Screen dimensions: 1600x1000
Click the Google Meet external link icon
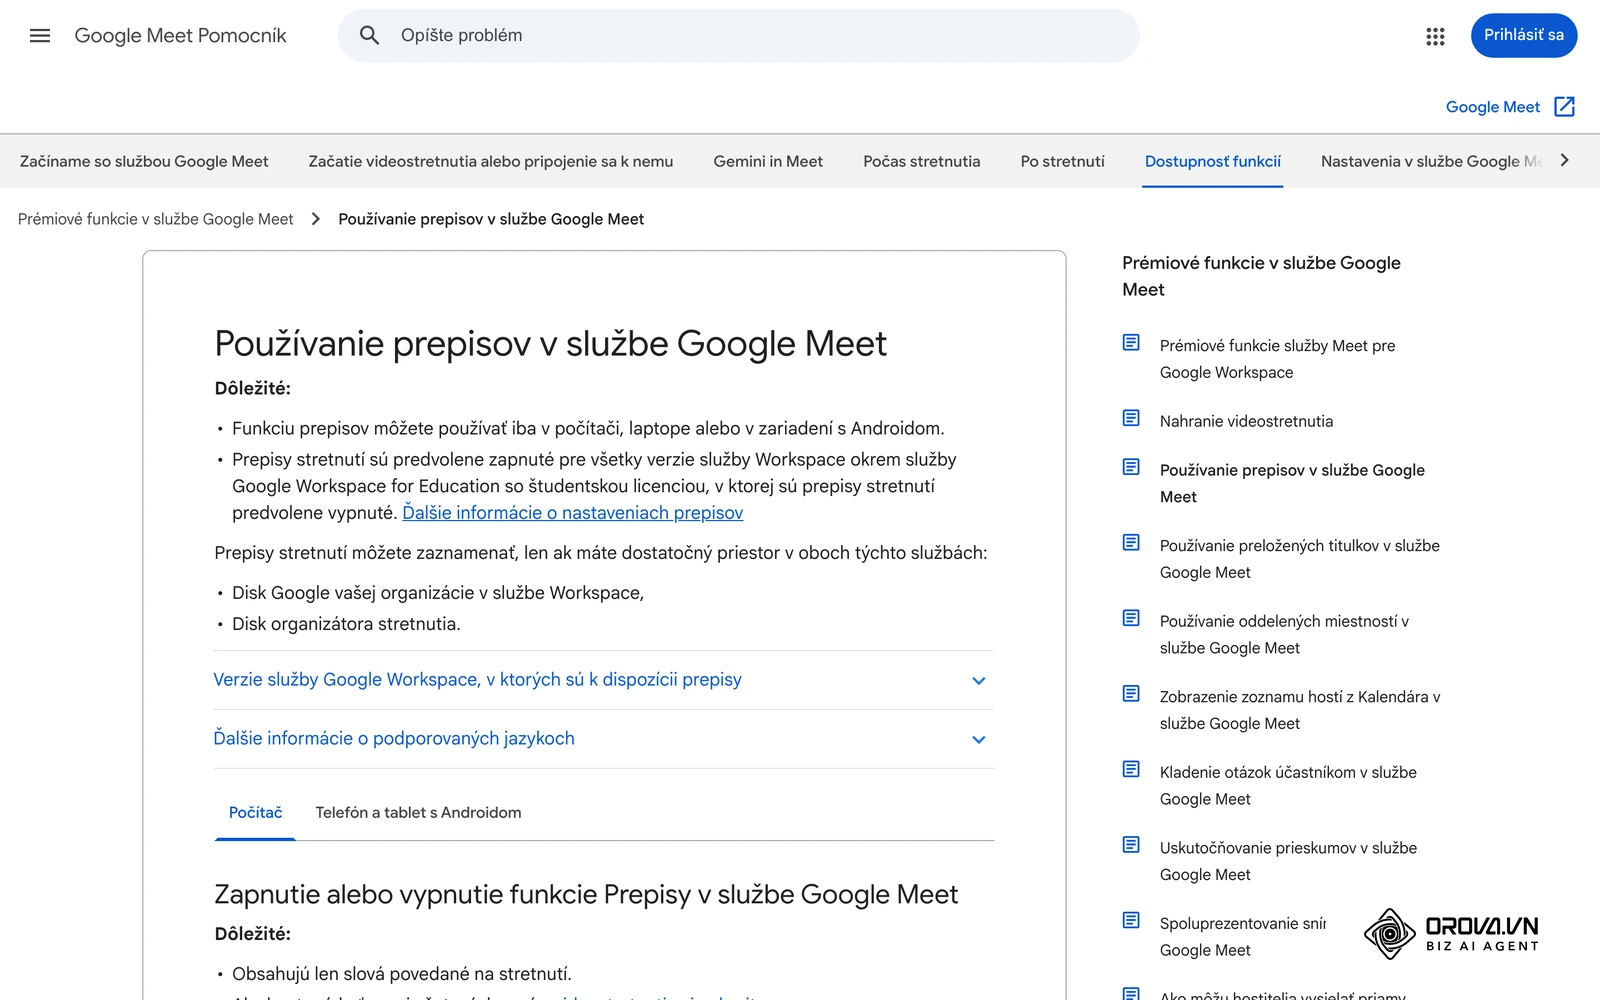pyautogui.click(x=1565, y=107)
